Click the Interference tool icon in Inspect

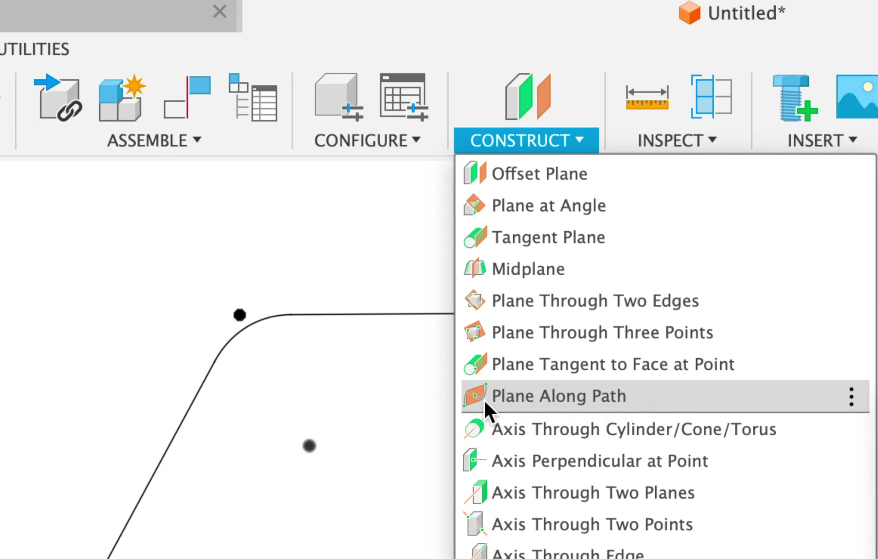coord(711,98)
